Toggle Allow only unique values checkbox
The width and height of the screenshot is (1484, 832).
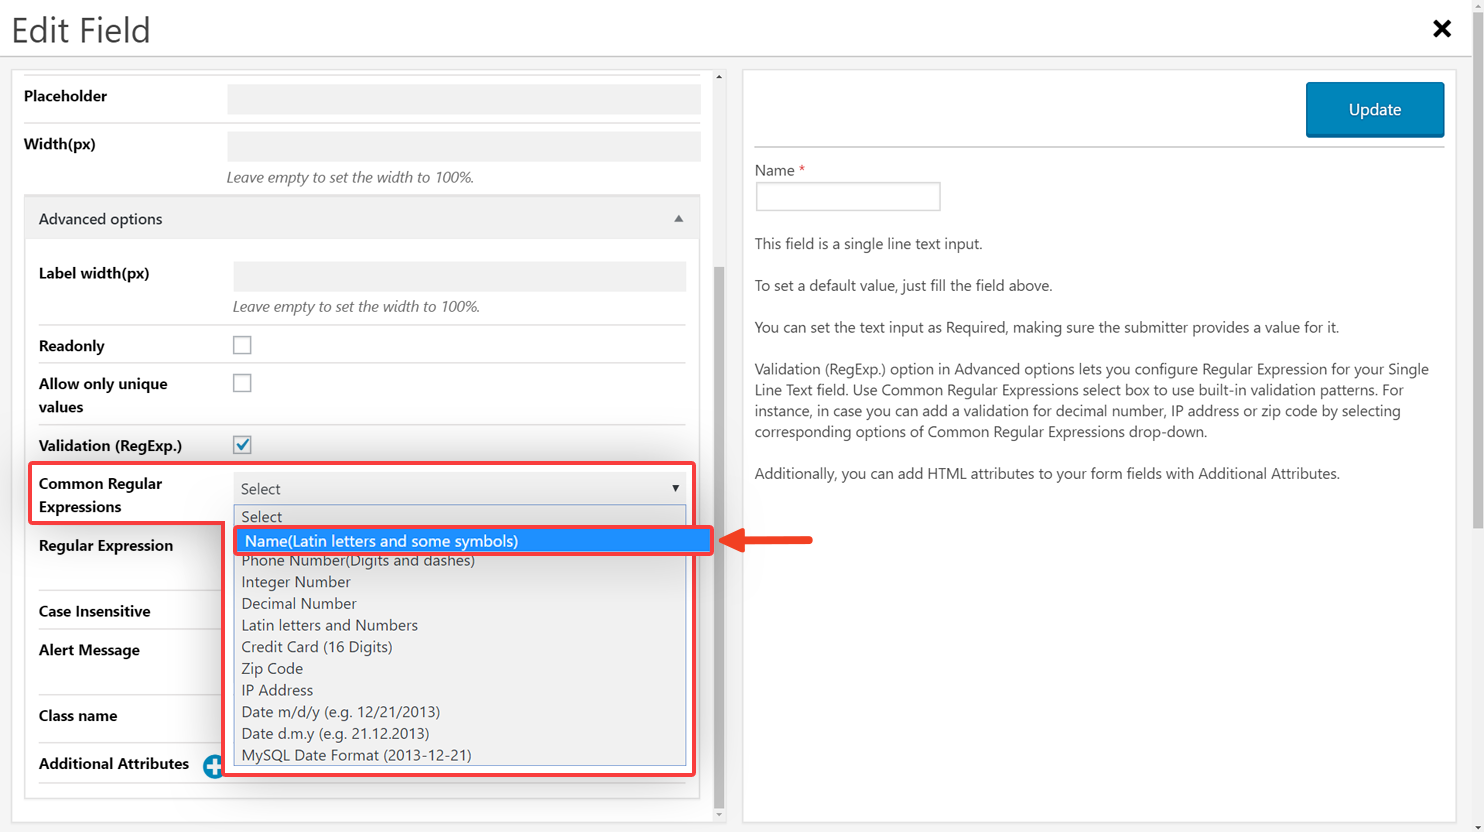(242, 383)
